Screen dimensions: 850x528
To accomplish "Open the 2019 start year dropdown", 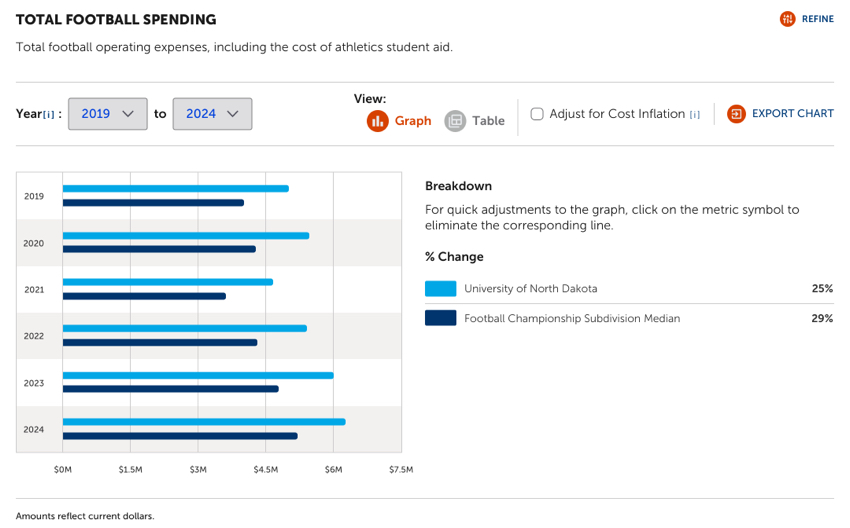I will [108, 114].
